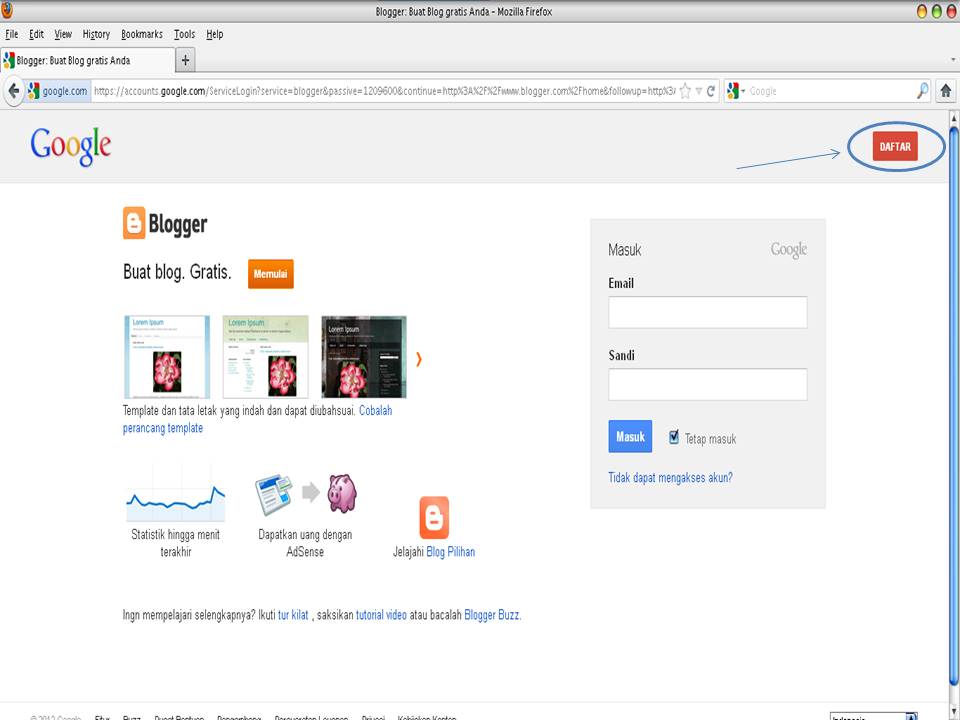
Task: Open the Blogger Buzz link
Action: pyautogui.click(x=492, y=615)
